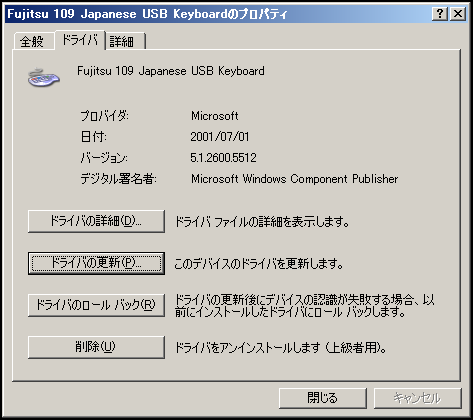Viewport: 473px width, 420px height.
Task: Click the date value 2001/07/01
Action: (220, 137)
